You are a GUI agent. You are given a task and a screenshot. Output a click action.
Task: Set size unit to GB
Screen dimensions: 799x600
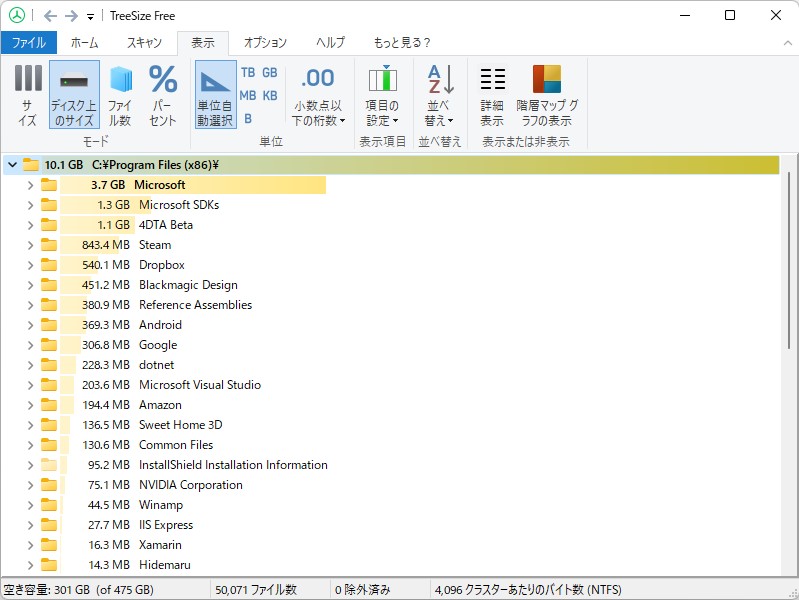coord(270,73)
